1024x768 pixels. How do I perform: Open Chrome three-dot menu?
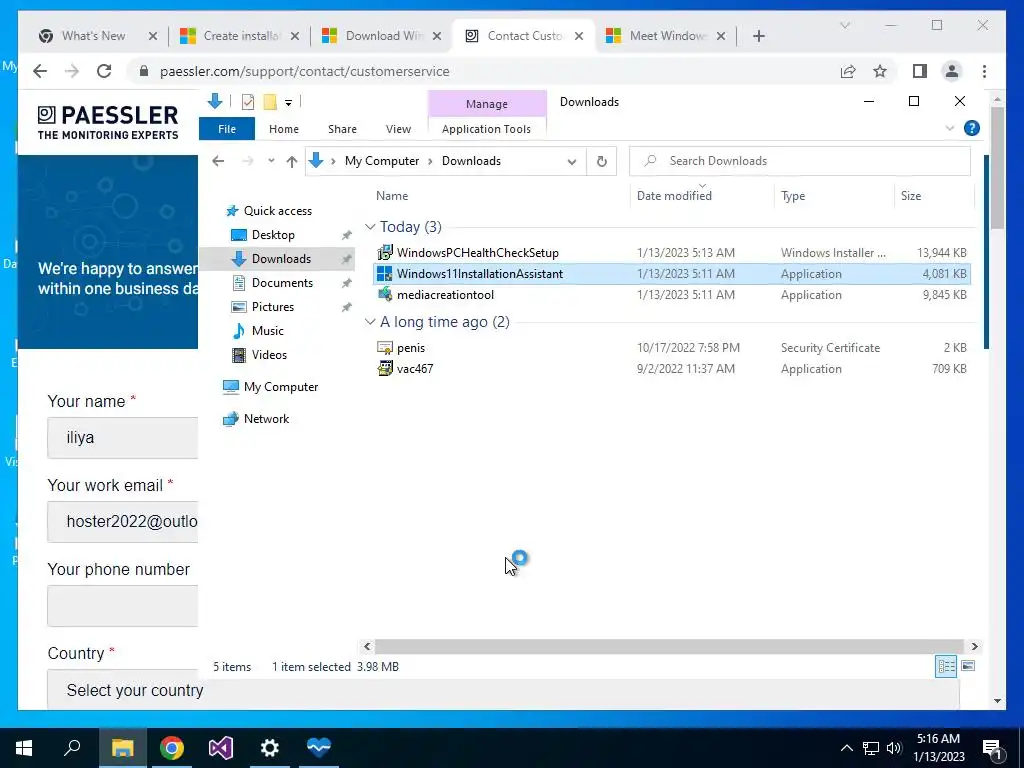(x=984, y=71)
